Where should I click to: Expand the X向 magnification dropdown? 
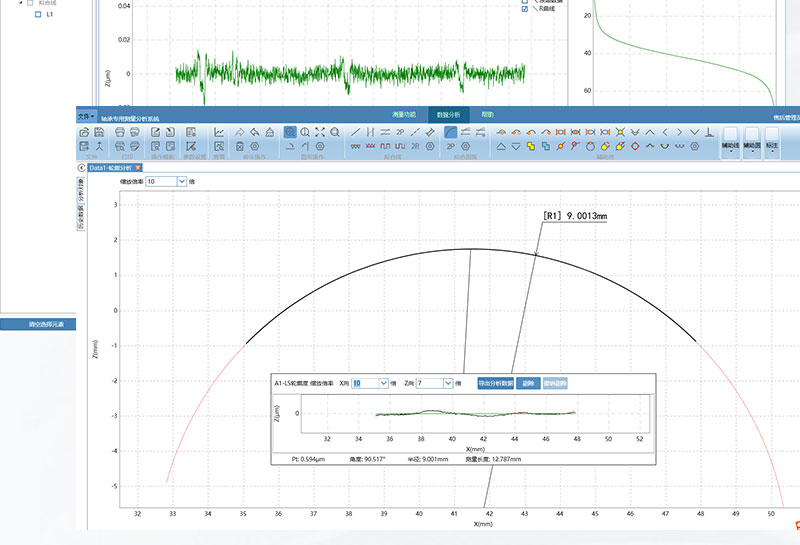pyautogui.click(x=385, y=383)
